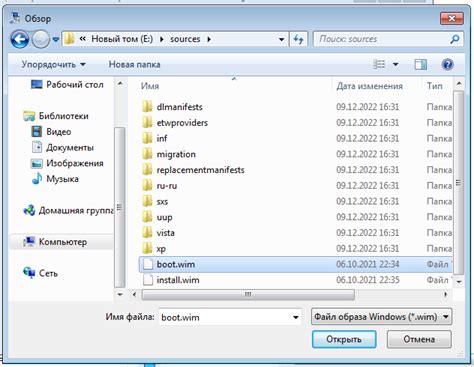Expand arrow after 'Новый том (E:)' breadcrumb

pyautogui.click(x=162, y=39)
